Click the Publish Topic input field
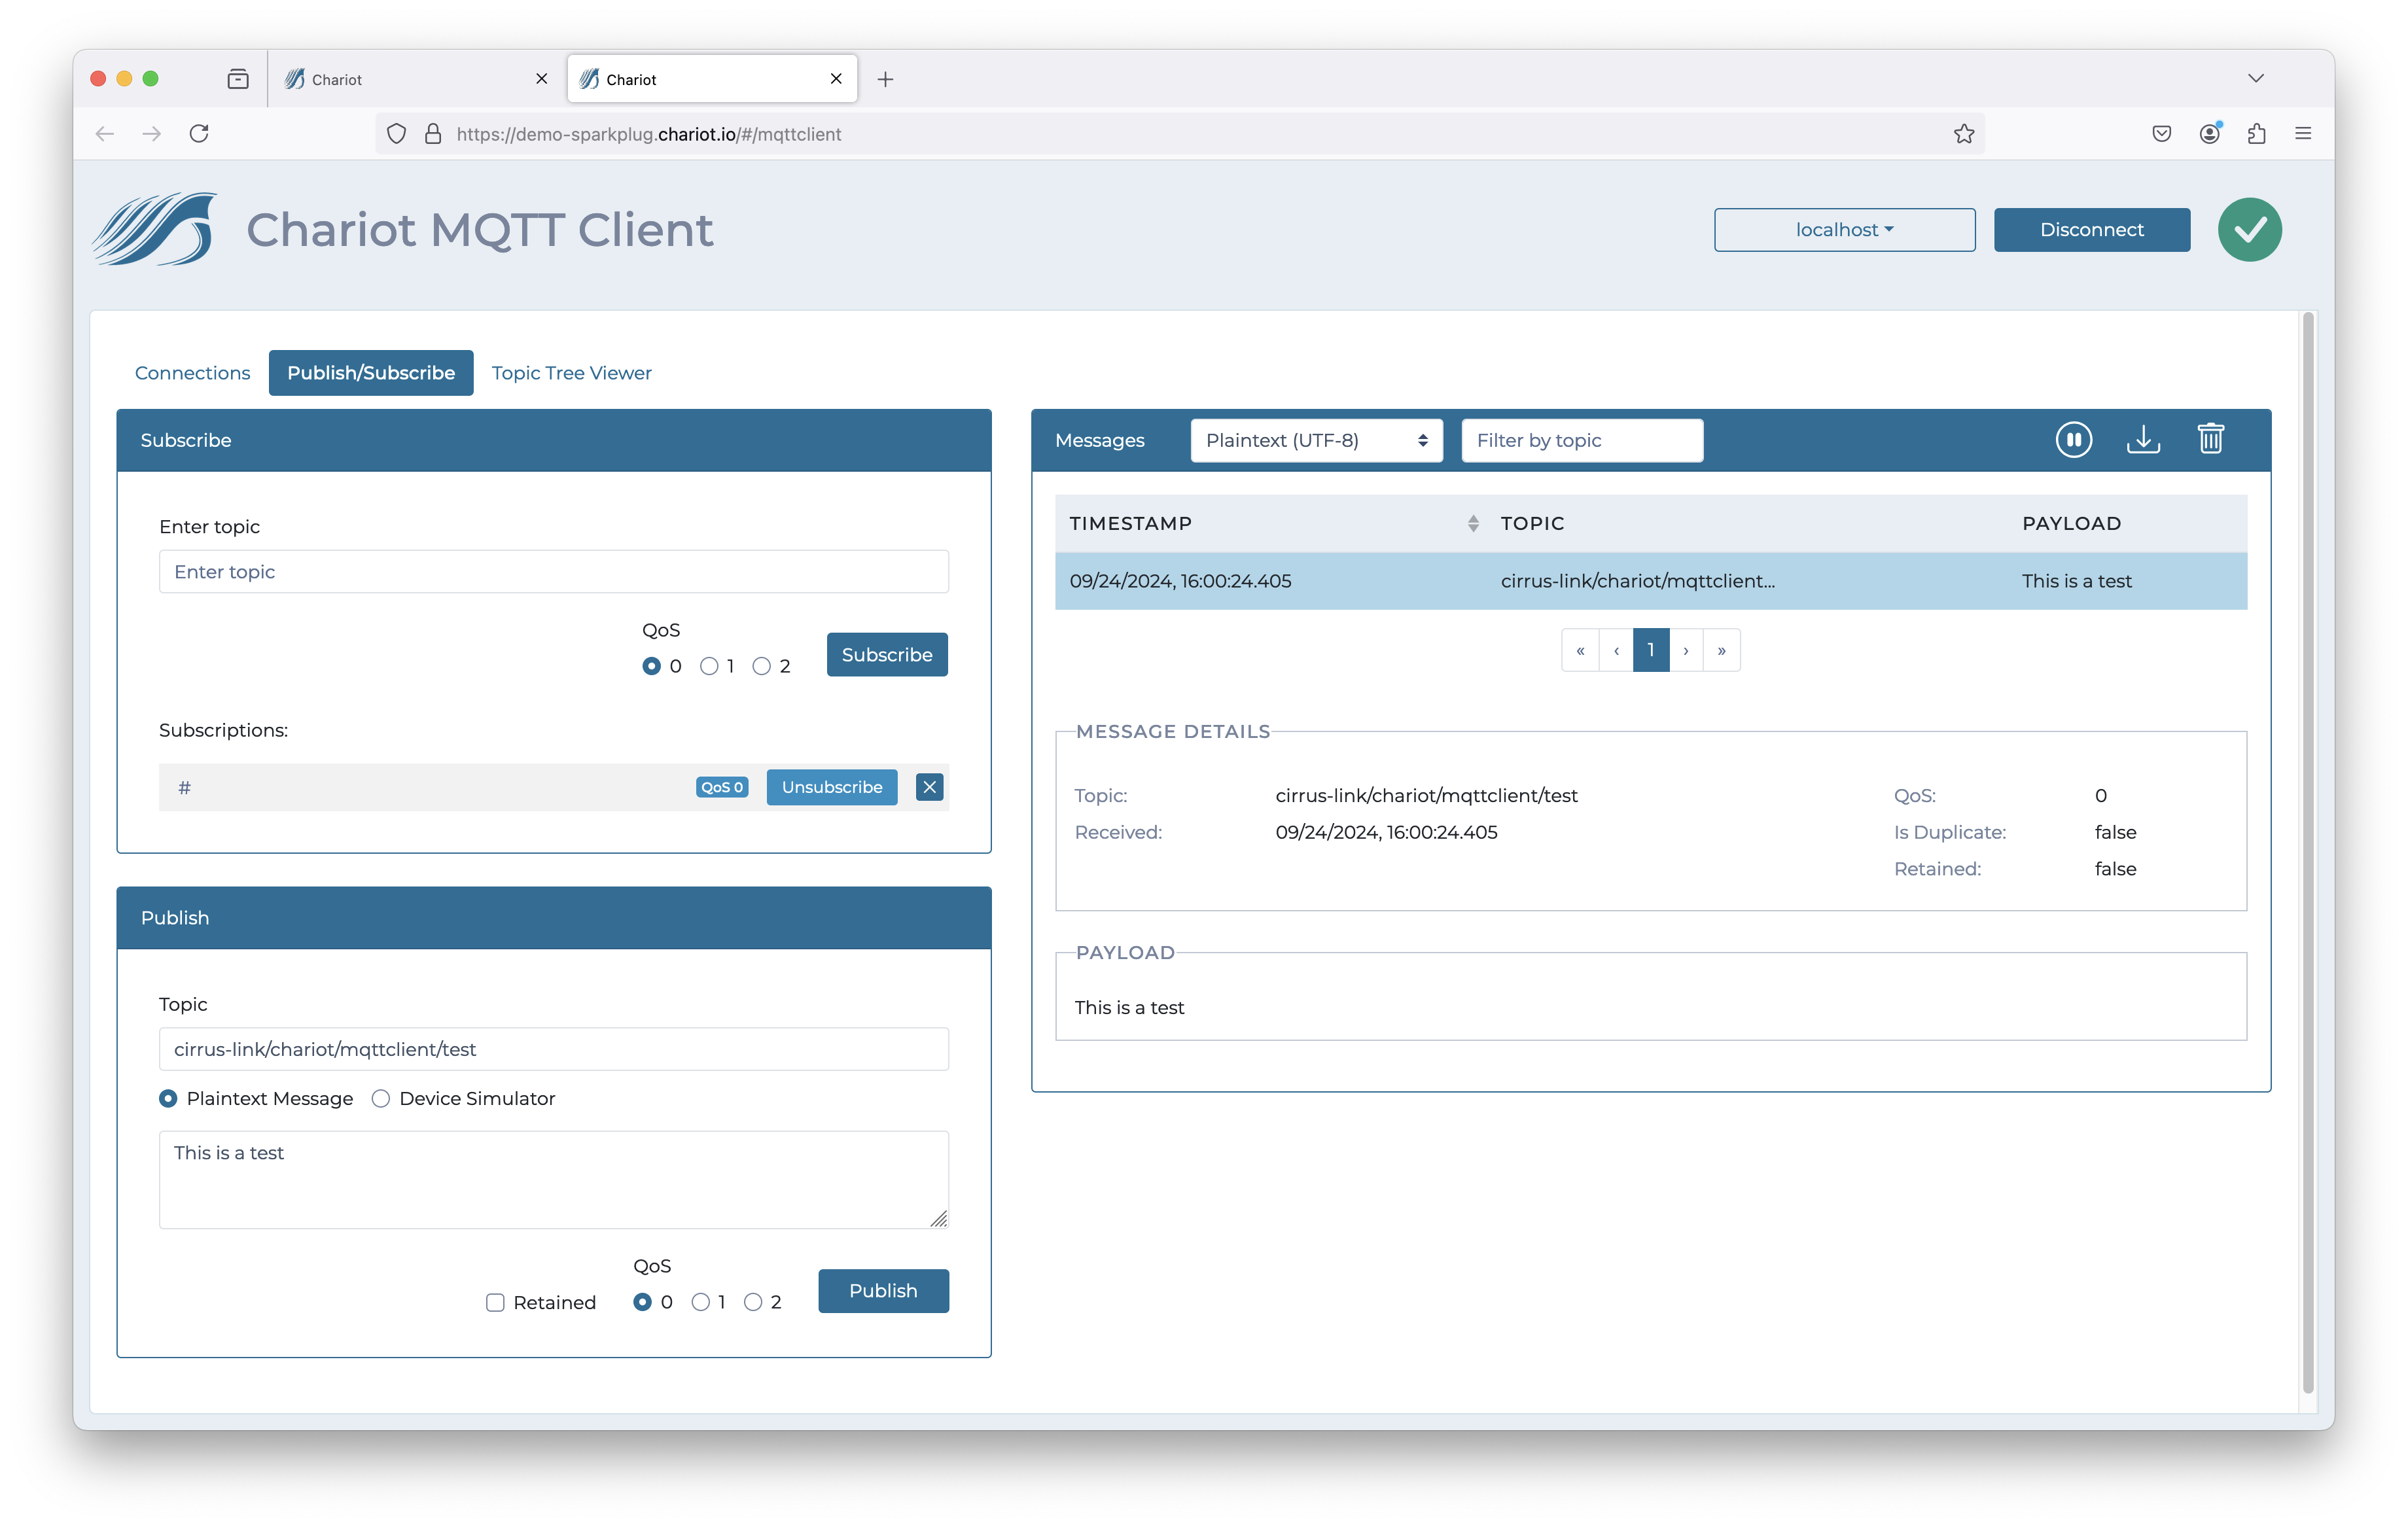Image resolution: width=2408 pixels, height=1527 pixels. pyautogui.click(x=553, y=1049)
